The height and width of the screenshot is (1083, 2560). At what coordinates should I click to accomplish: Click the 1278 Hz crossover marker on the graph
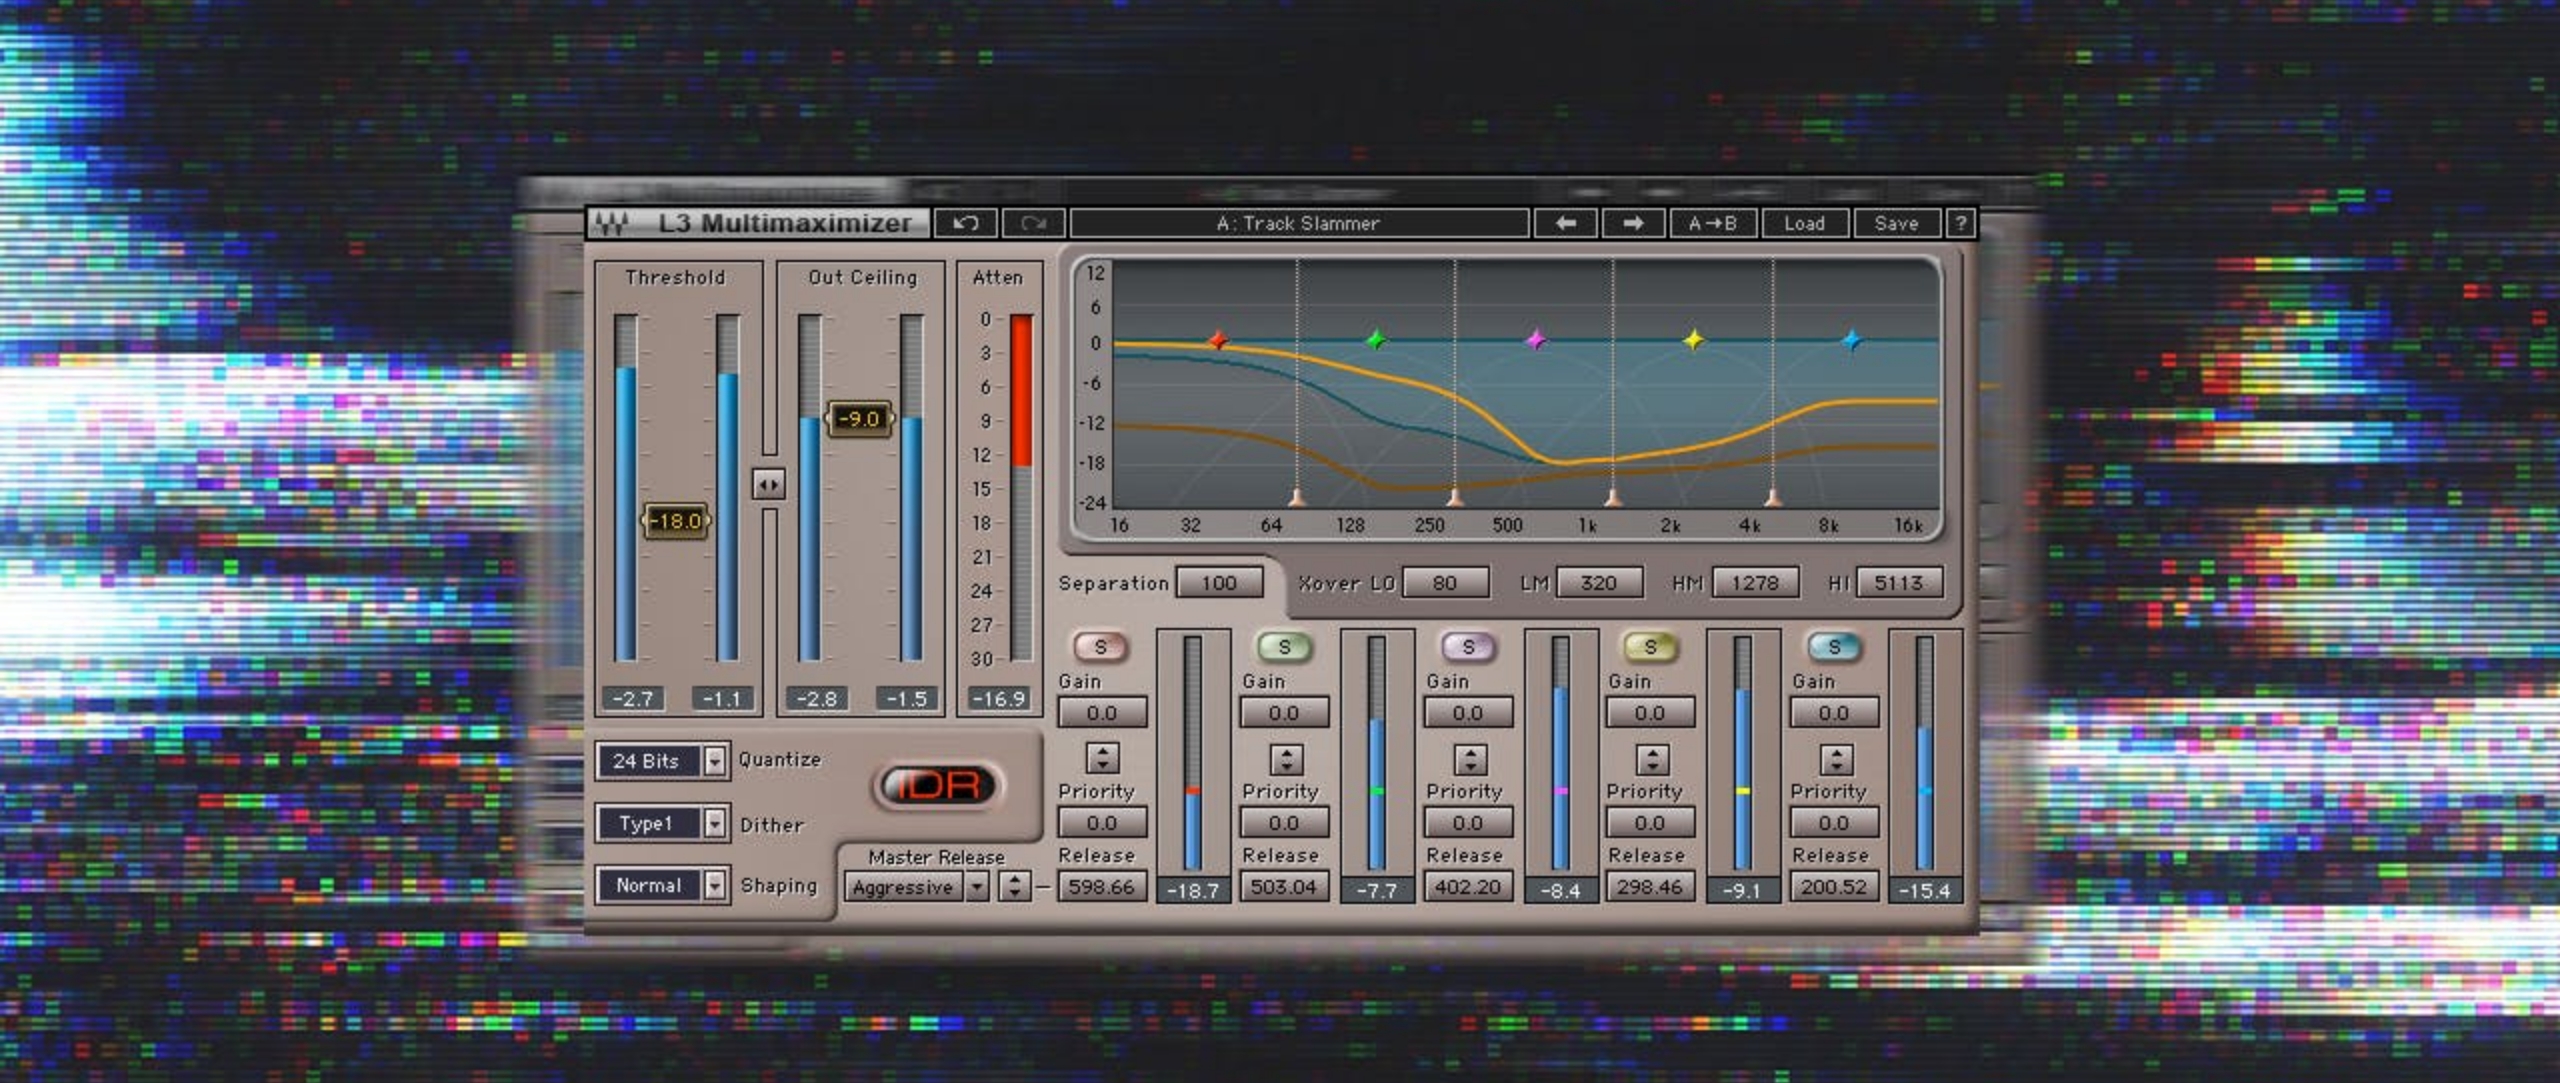(x=1613, y=497)
